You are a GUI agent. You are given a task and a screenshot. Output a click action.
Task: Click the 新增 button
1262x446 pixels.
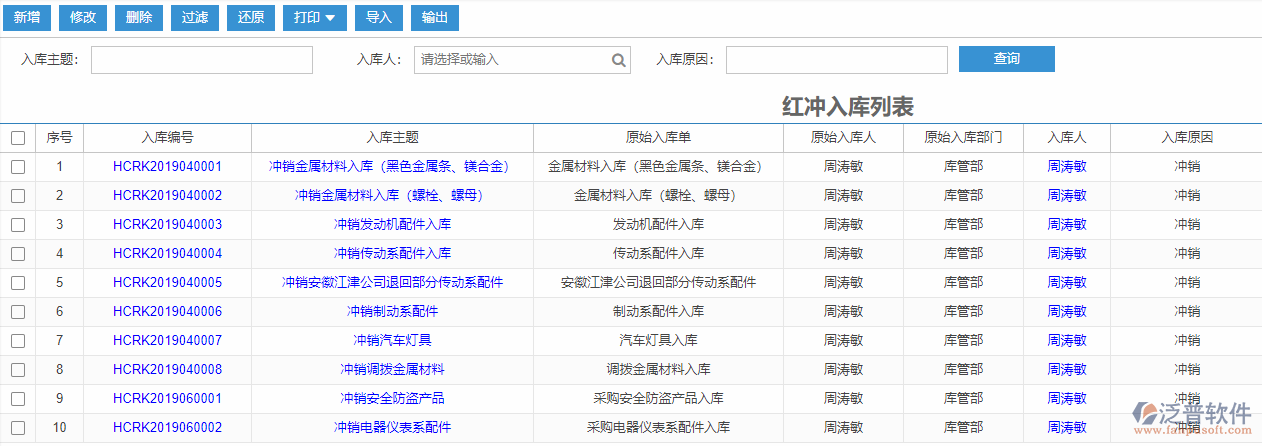point(27,18)
